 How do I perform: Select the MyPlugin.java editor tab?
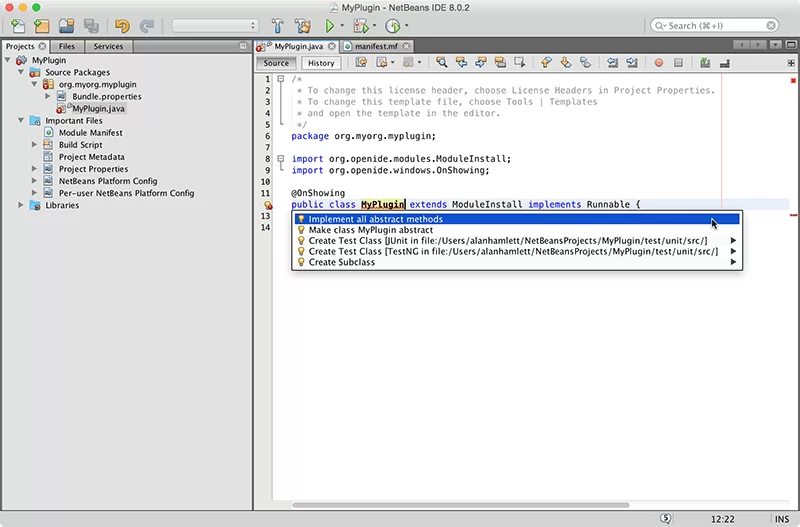click(298, 46)
